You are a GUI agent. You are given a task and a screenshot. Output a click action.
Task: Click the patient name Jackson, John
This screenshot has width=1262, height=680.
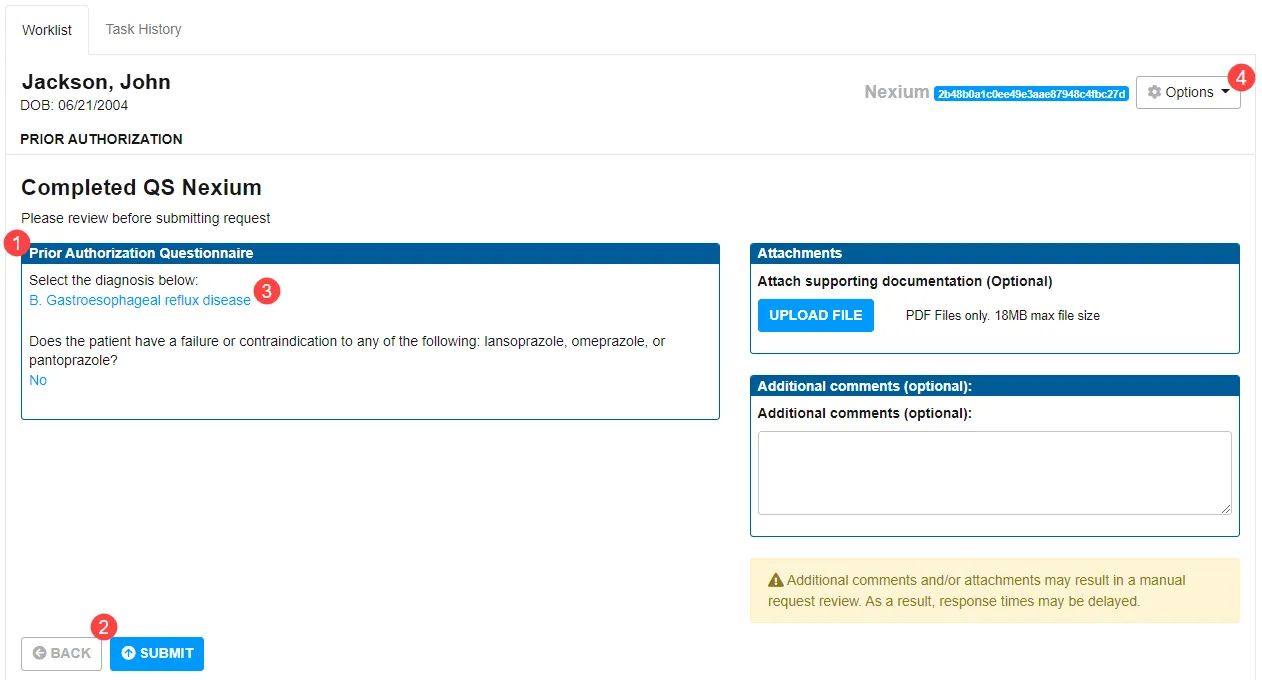point(96,82)
